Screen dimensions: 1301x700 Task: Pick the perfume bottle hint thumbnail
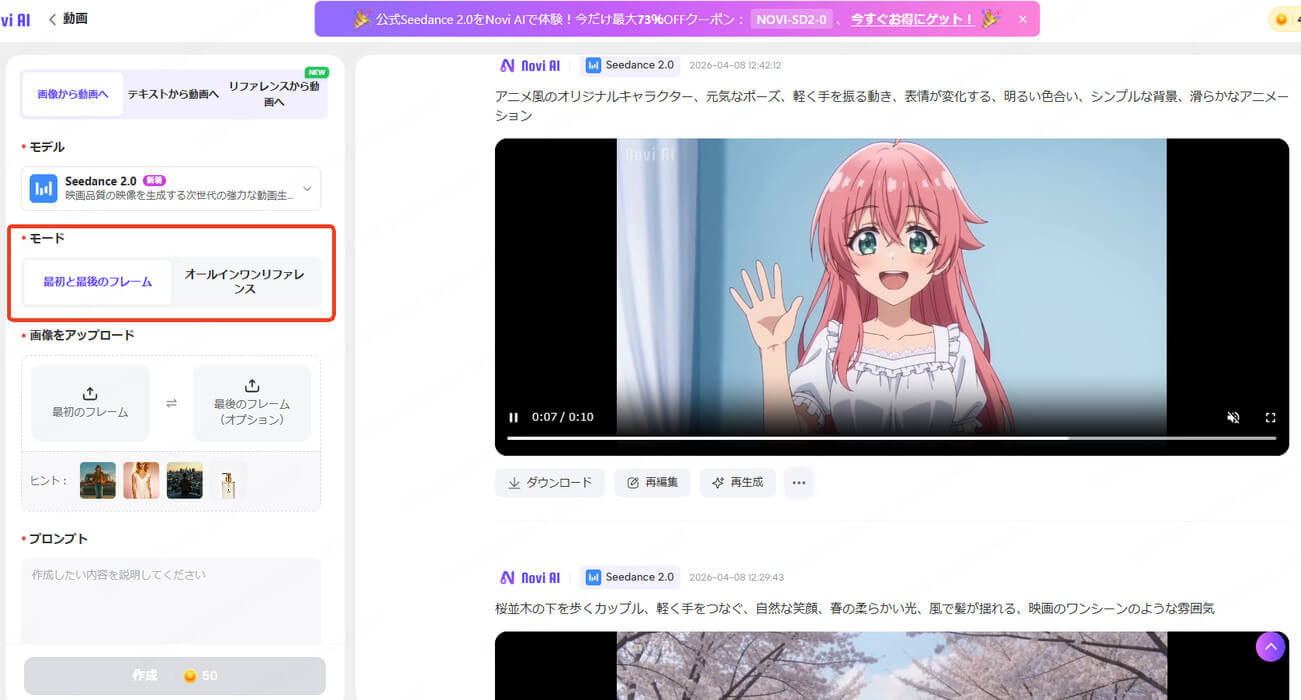[x=228, y=481]
